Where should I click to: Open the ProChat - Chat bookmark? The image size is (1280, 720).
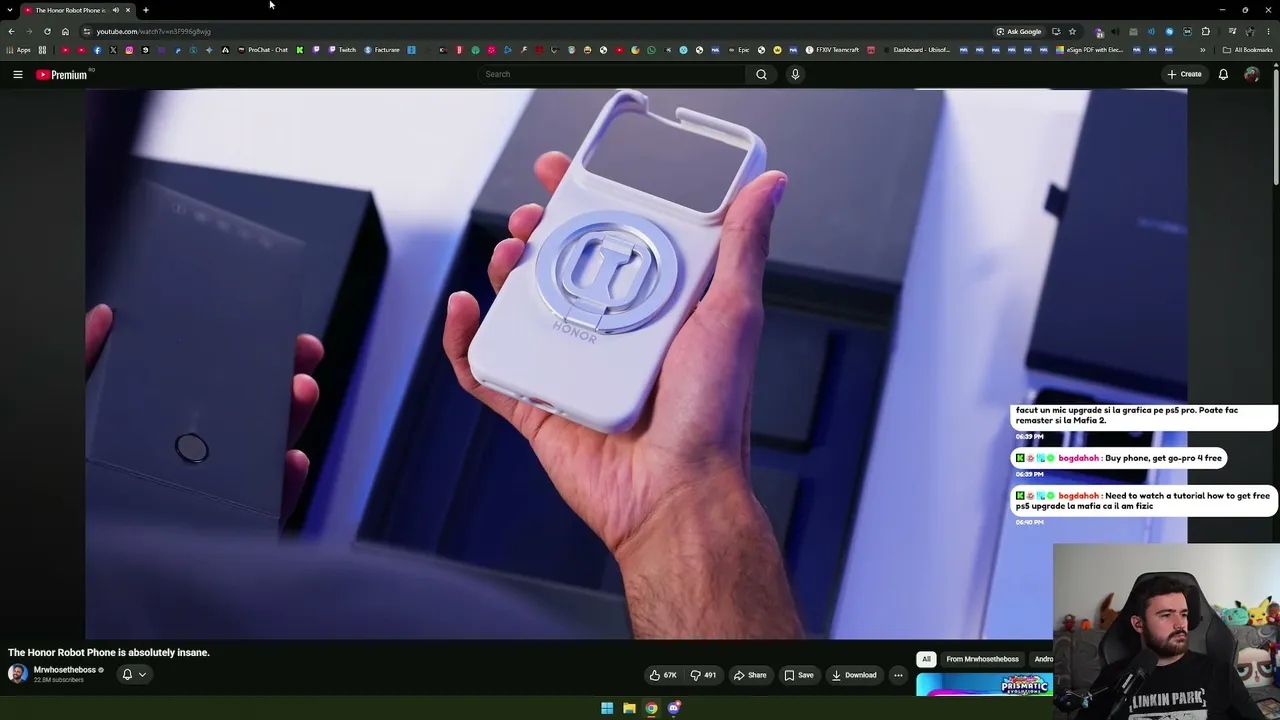(263, 50)
